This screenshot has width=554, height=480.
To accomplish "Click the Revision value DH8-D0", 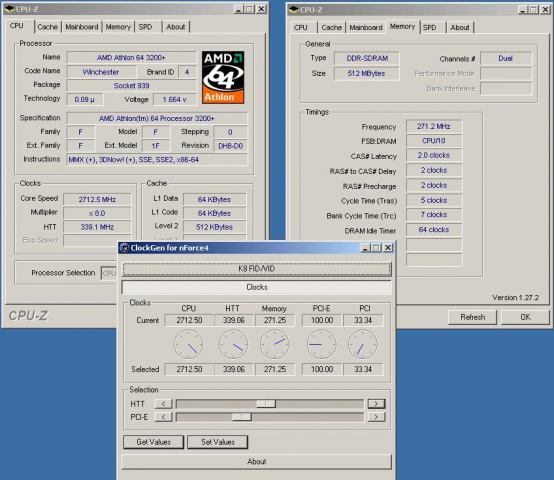I will tap(230, 146).
